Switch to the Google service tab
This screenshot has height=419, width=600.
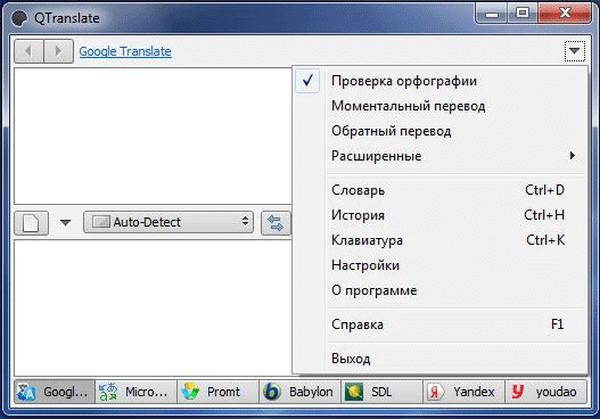tap(55, 392)
